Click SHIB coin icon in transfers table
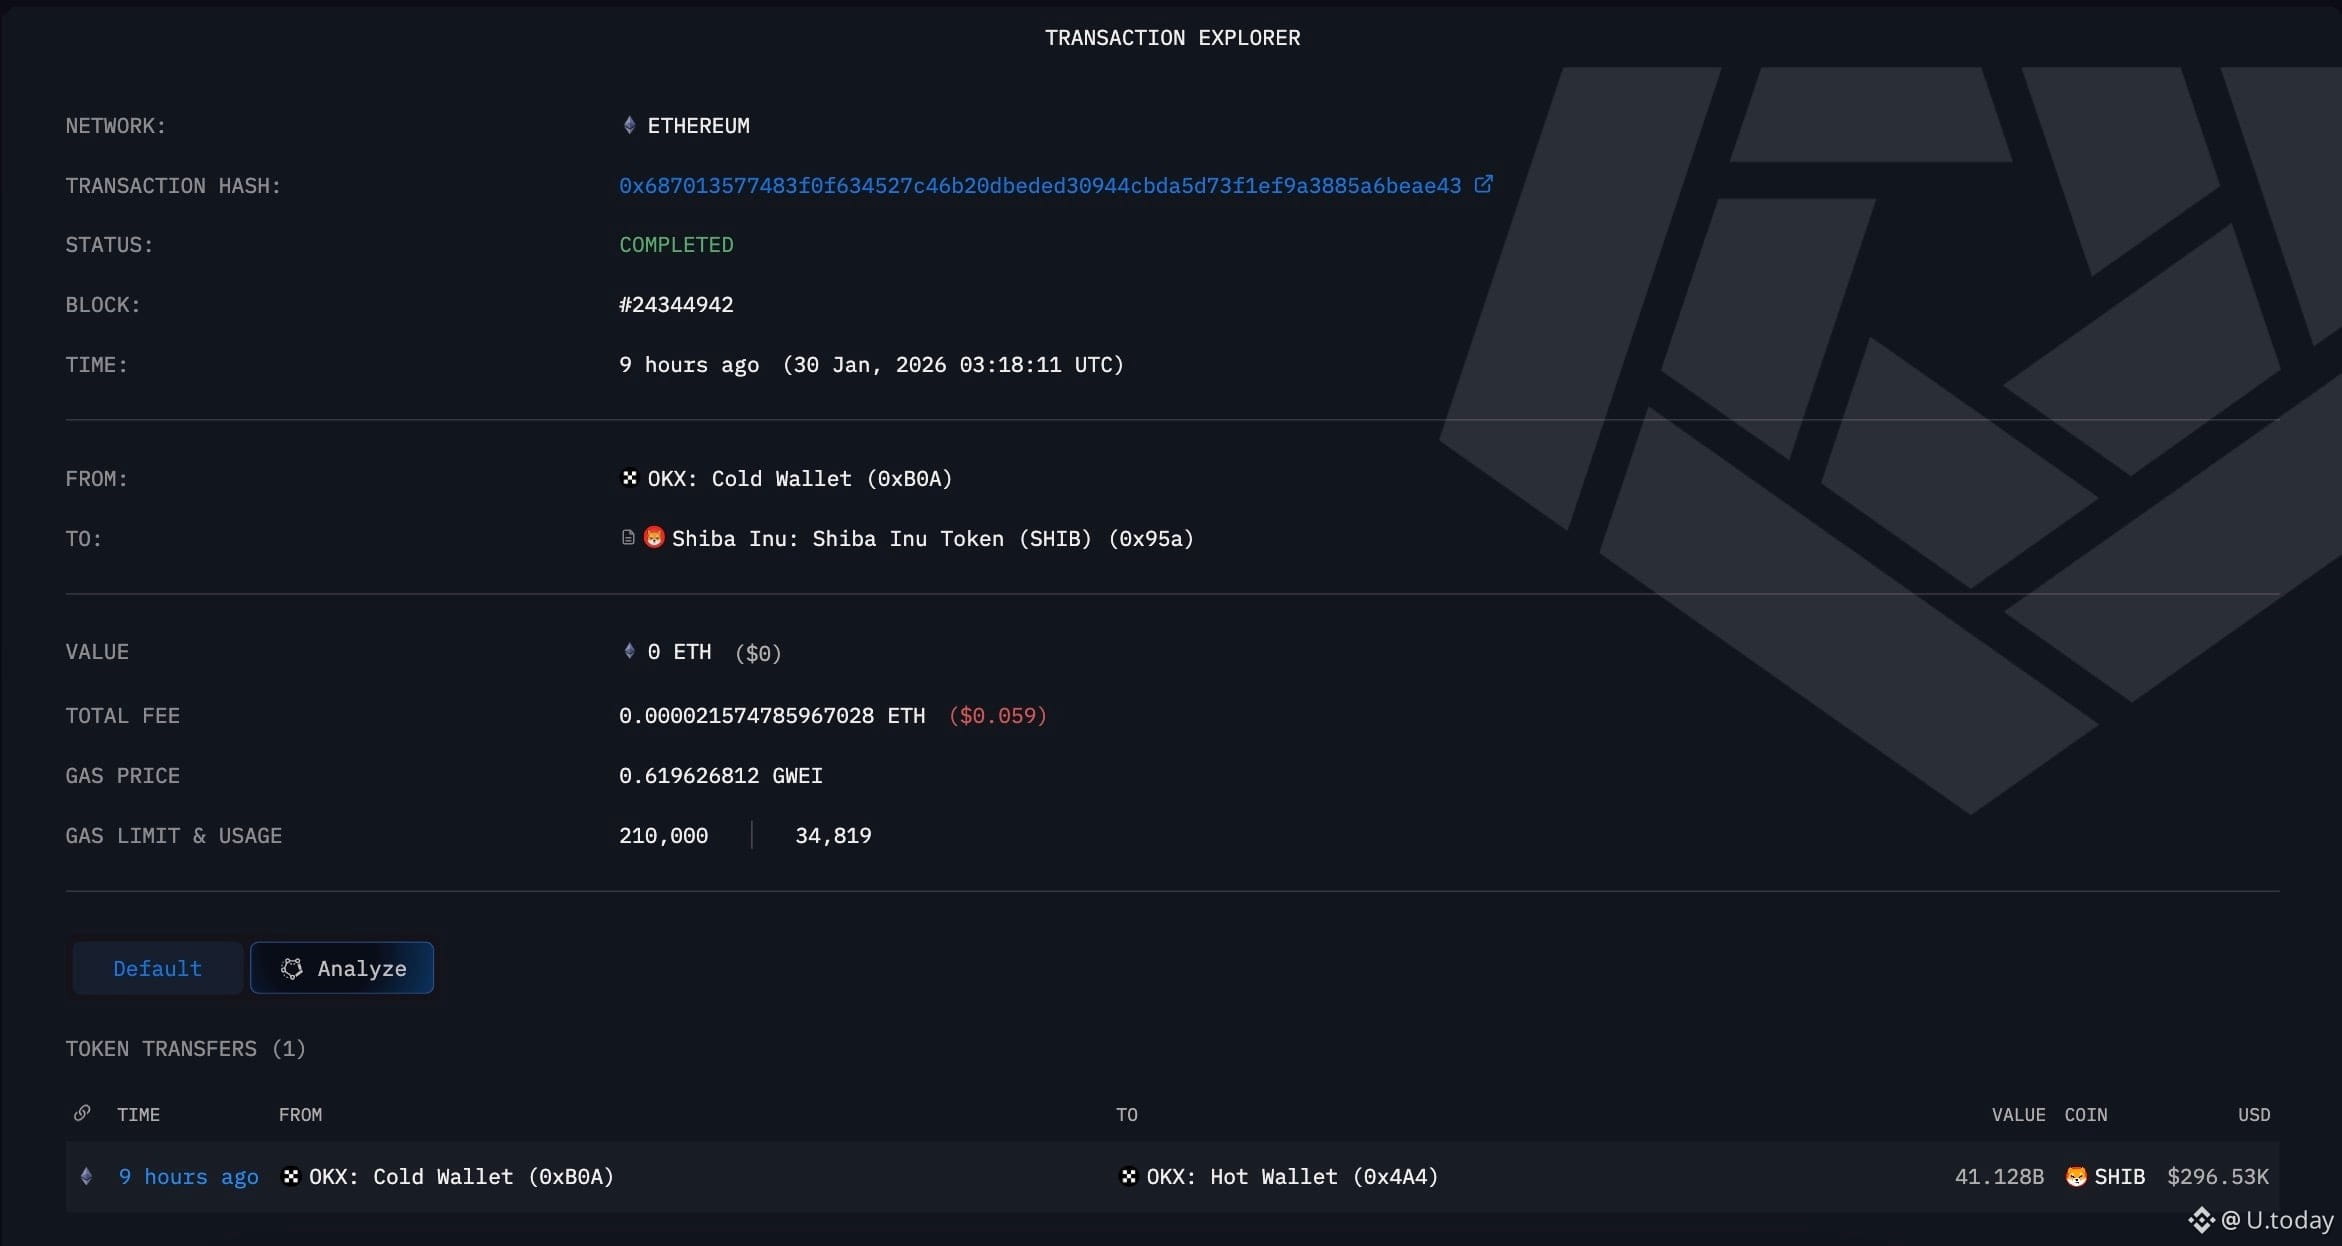Screen dimensions: 2342x1246 [x=2076, y=1176]
